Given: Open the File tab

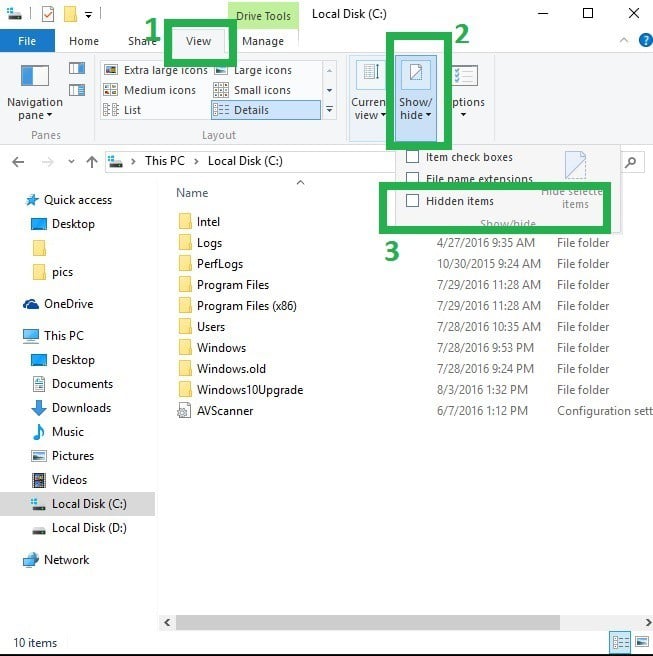Looking at the screenshot, I should point(27,41).
